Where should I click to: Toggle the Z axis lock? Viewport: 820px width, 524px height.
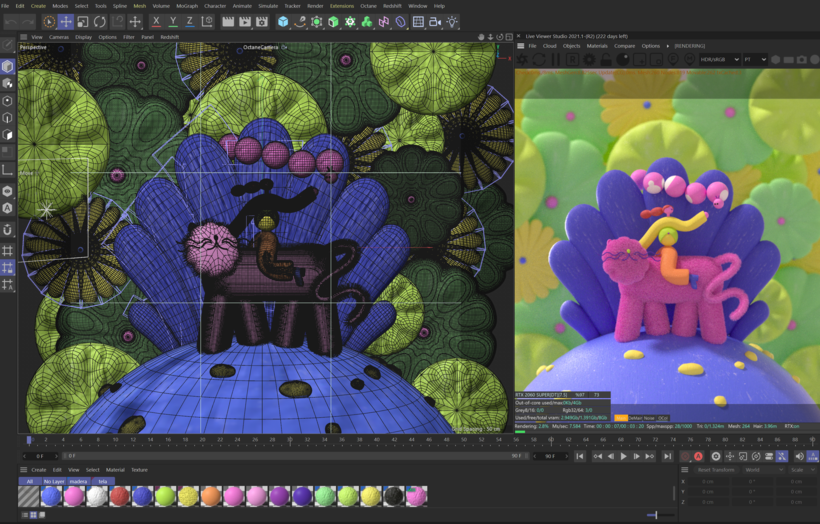pyautogui.click(x=189, y=22)
